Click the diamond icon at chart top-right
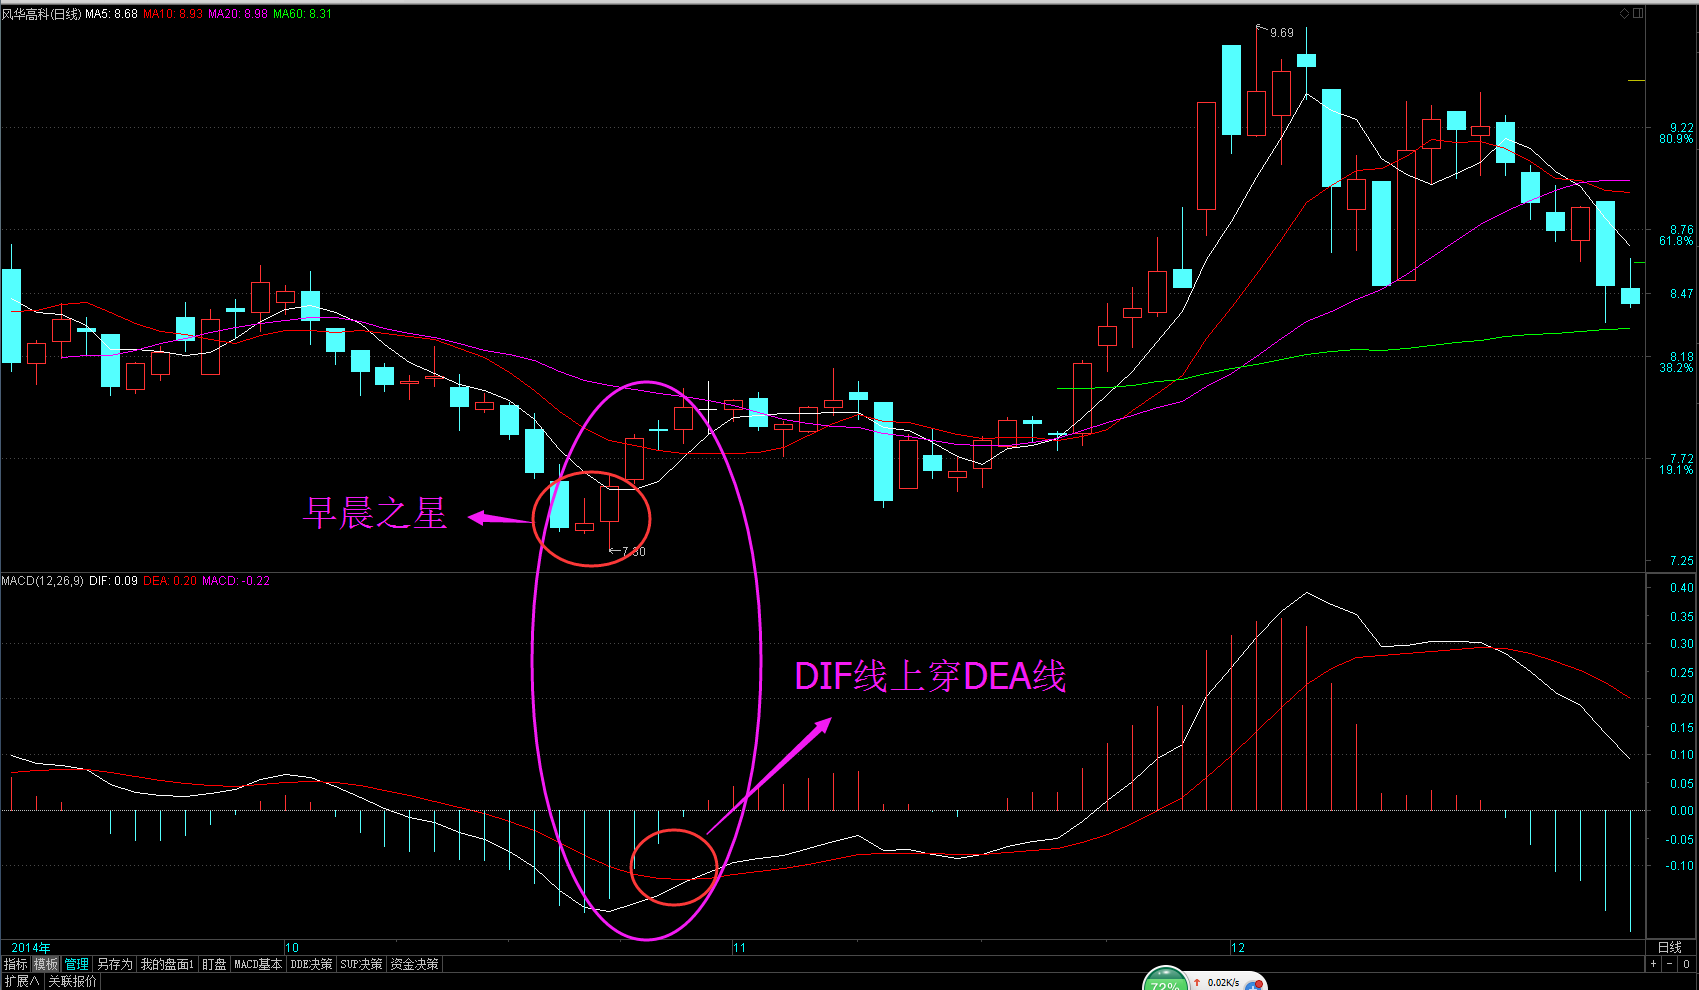 (1625, 13)
